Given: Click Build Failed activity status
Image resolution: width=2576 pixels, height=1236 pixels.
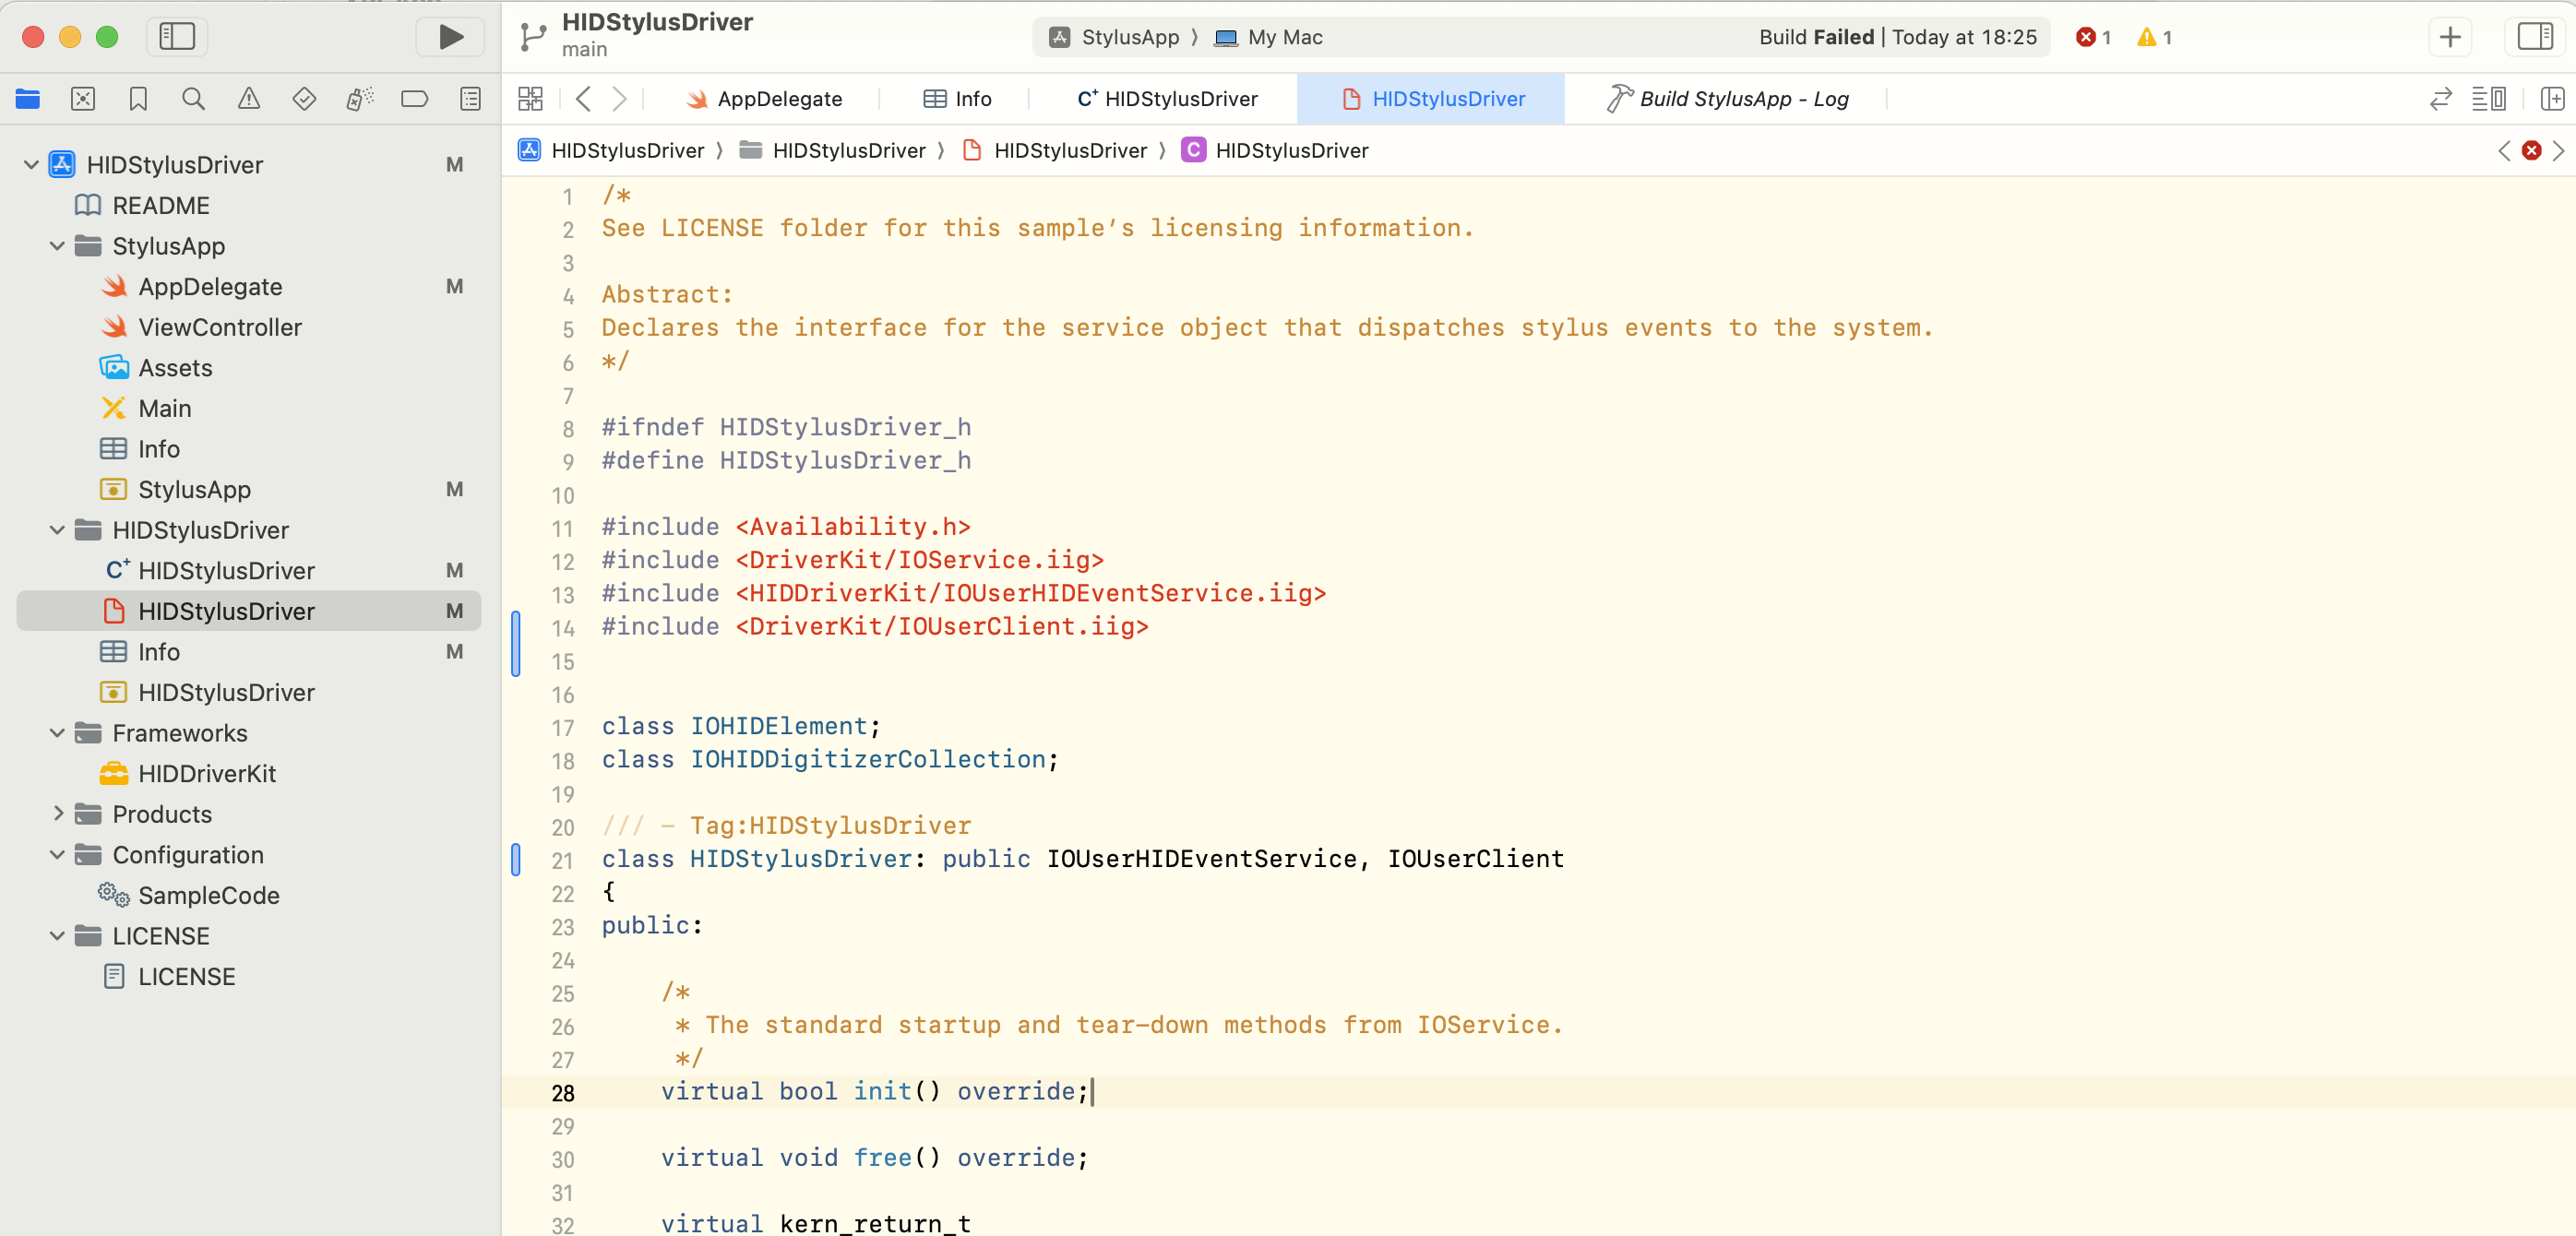Looking at the screenshot, I should pyautogui.click(x=1897, y=37).
